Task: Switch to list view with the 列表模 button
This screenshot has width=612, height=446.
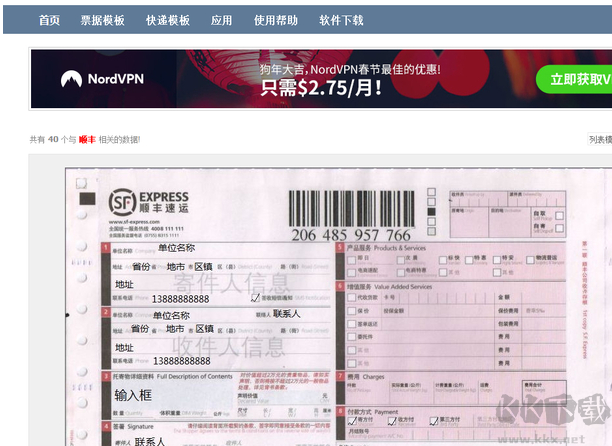Action: (600, 139)
